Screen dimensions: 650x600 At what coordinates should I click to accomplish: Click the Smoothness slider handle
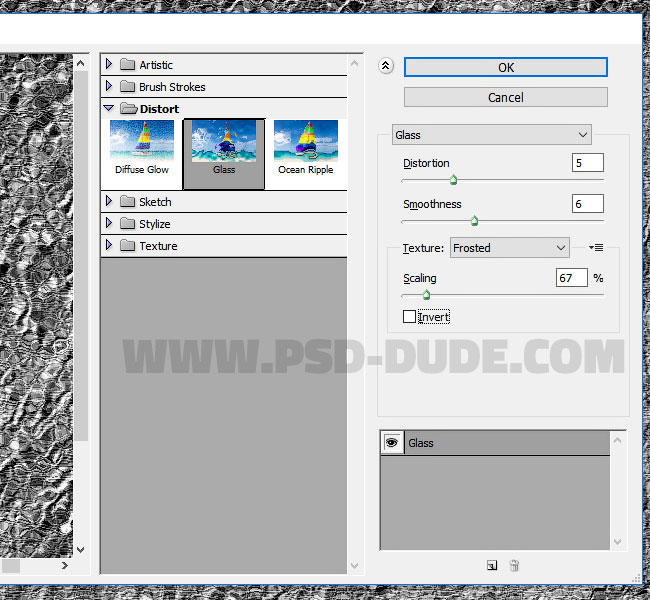coord(475,221)
